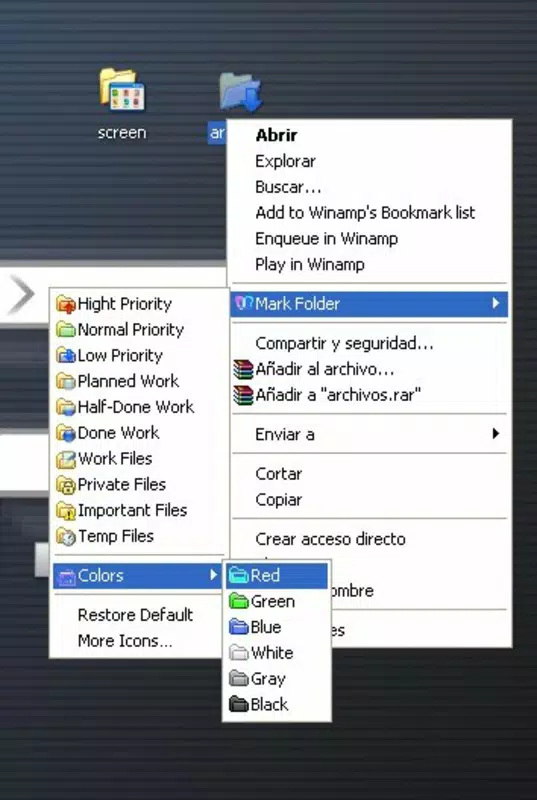Click WinRAR icon beside Añadir a archivos.rar

pyautogui.click(x=243, y=395)
